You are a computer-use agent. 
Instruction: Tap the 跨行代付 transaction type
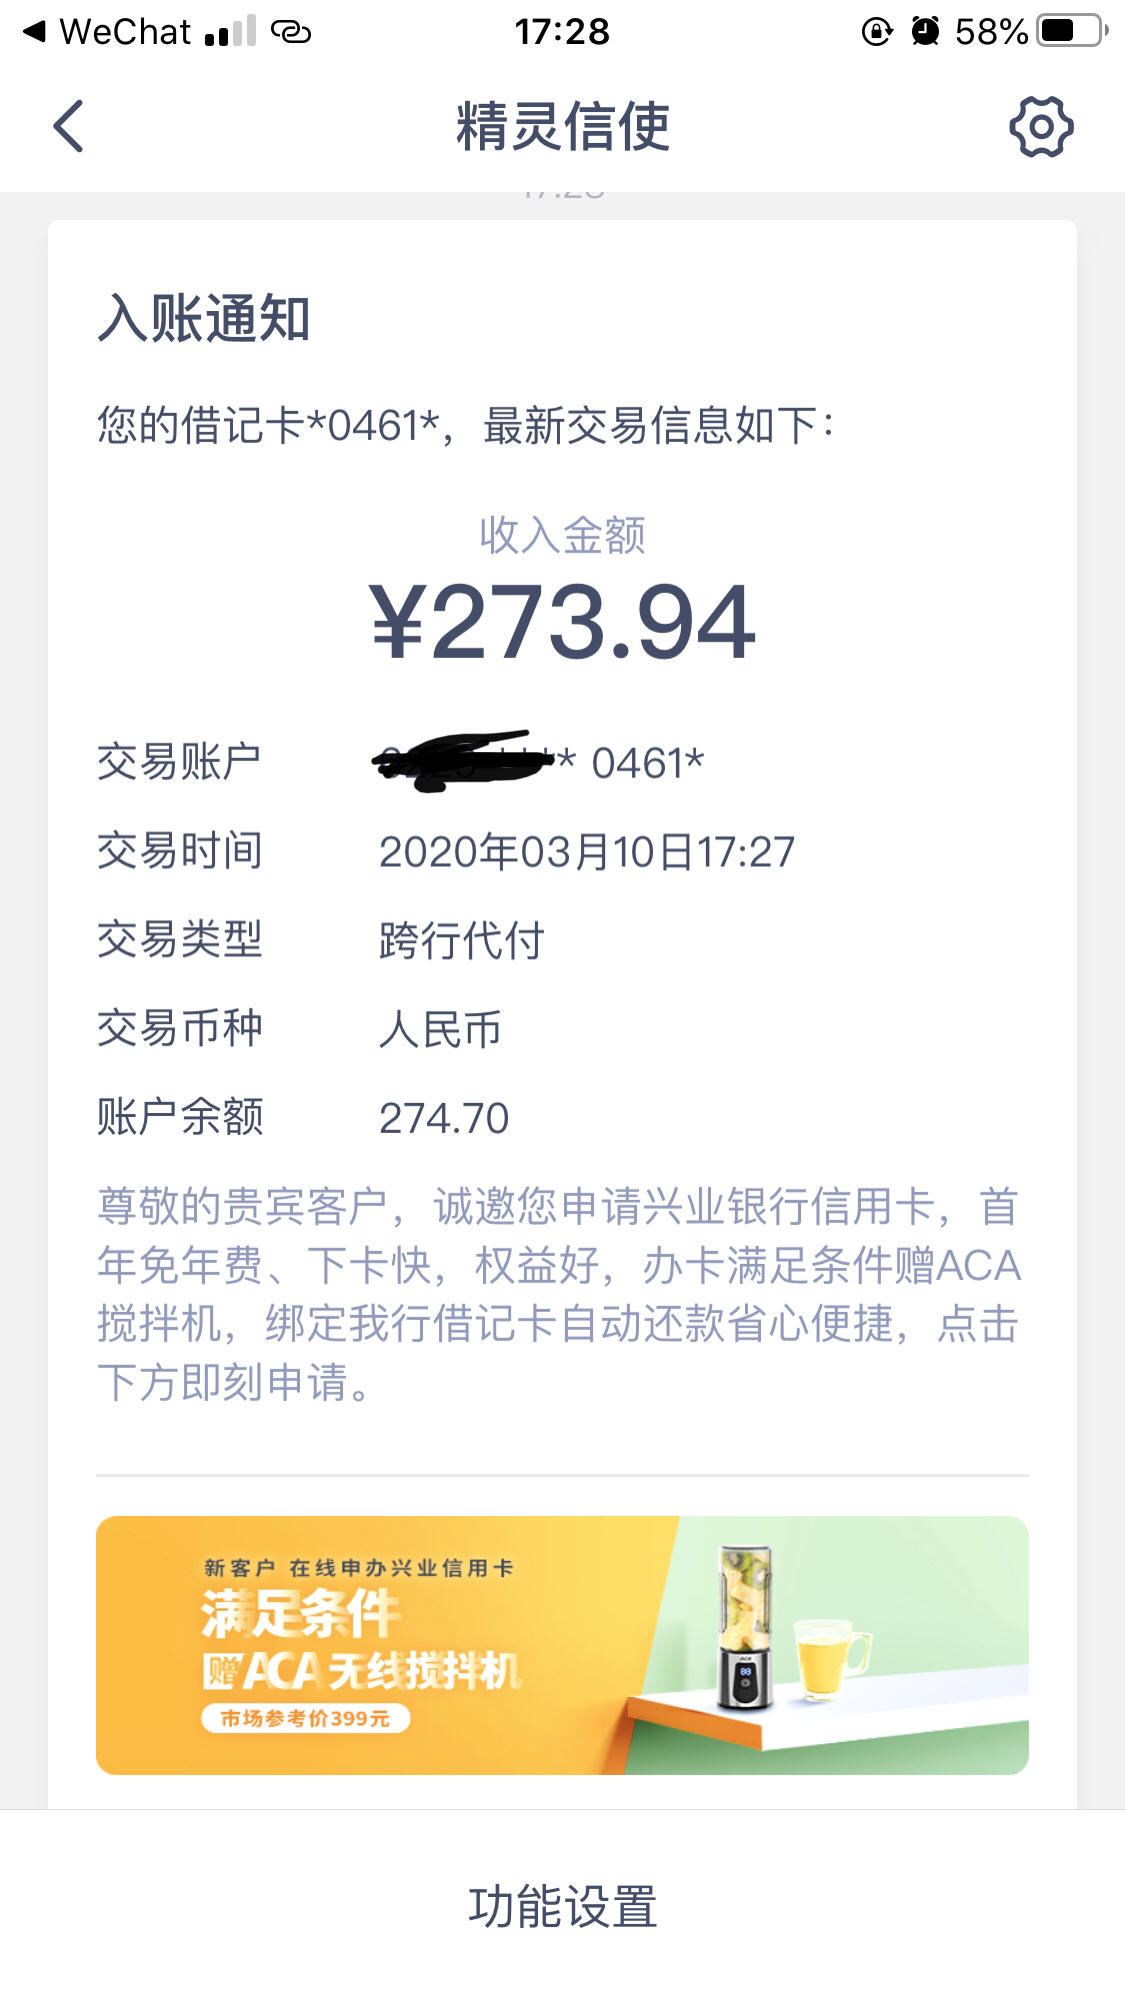coord(461,940)
